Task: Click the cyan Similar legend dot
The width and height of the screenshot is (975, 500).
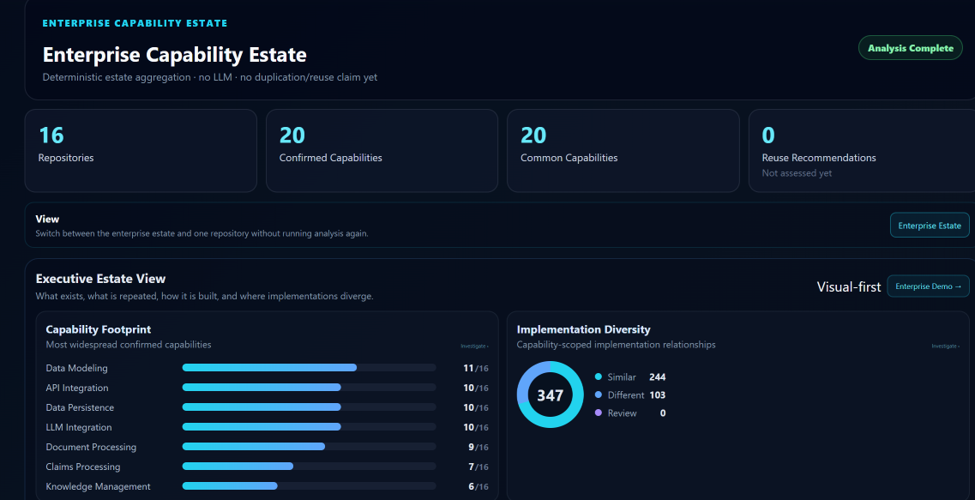Action: (598, 377)
